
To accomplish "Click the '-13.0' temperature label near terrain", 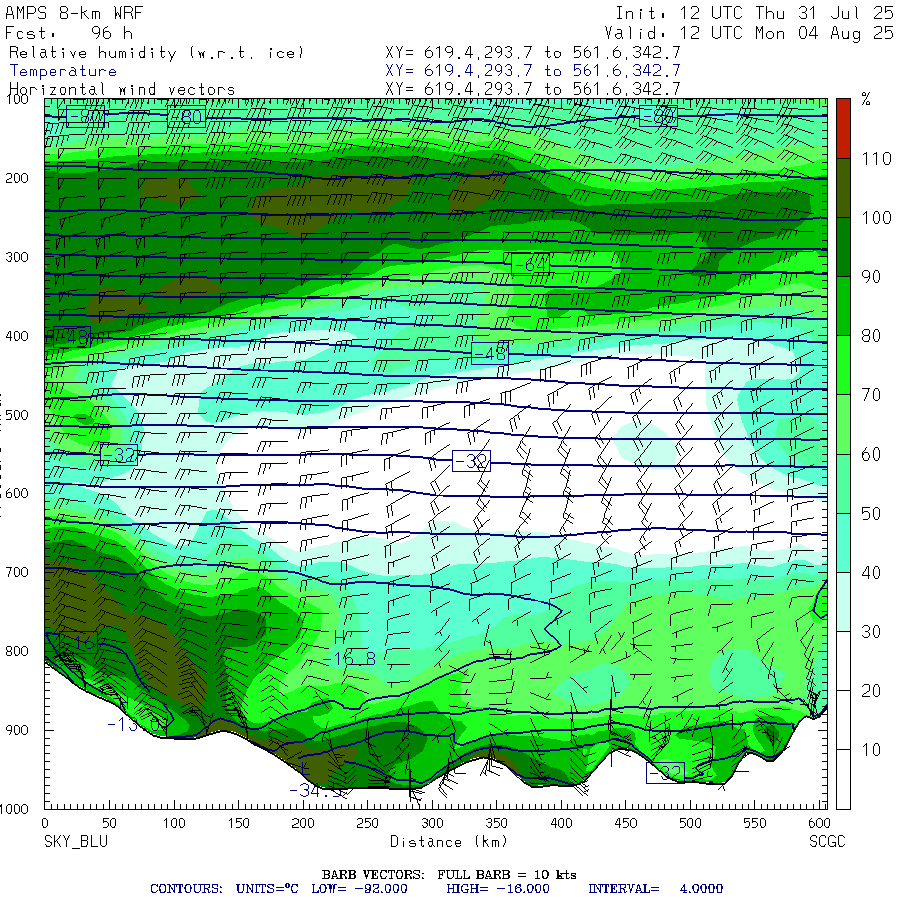I will point(134,724).
